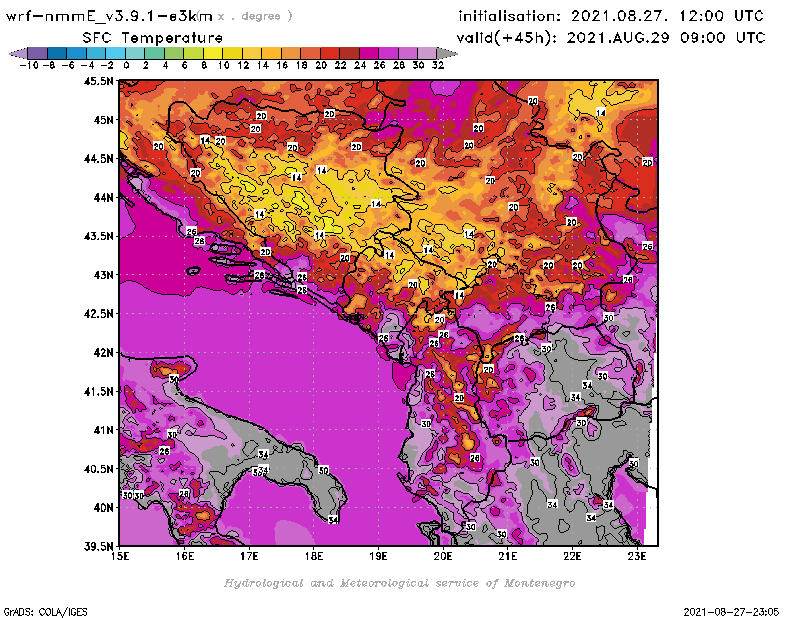Screen dimensions: 800x618
Task: Select the green legend swatch between 4 and 6
Action: pos(174,53)
